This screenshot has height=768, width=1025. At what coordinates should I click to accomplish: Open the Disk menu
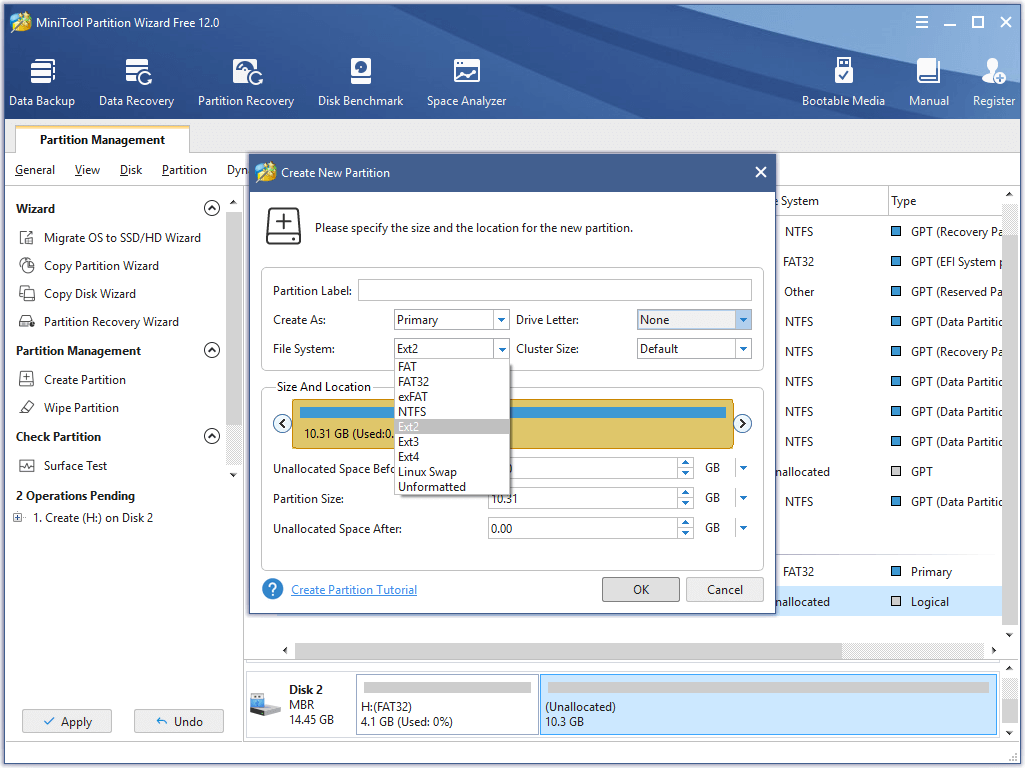[131, 170]
